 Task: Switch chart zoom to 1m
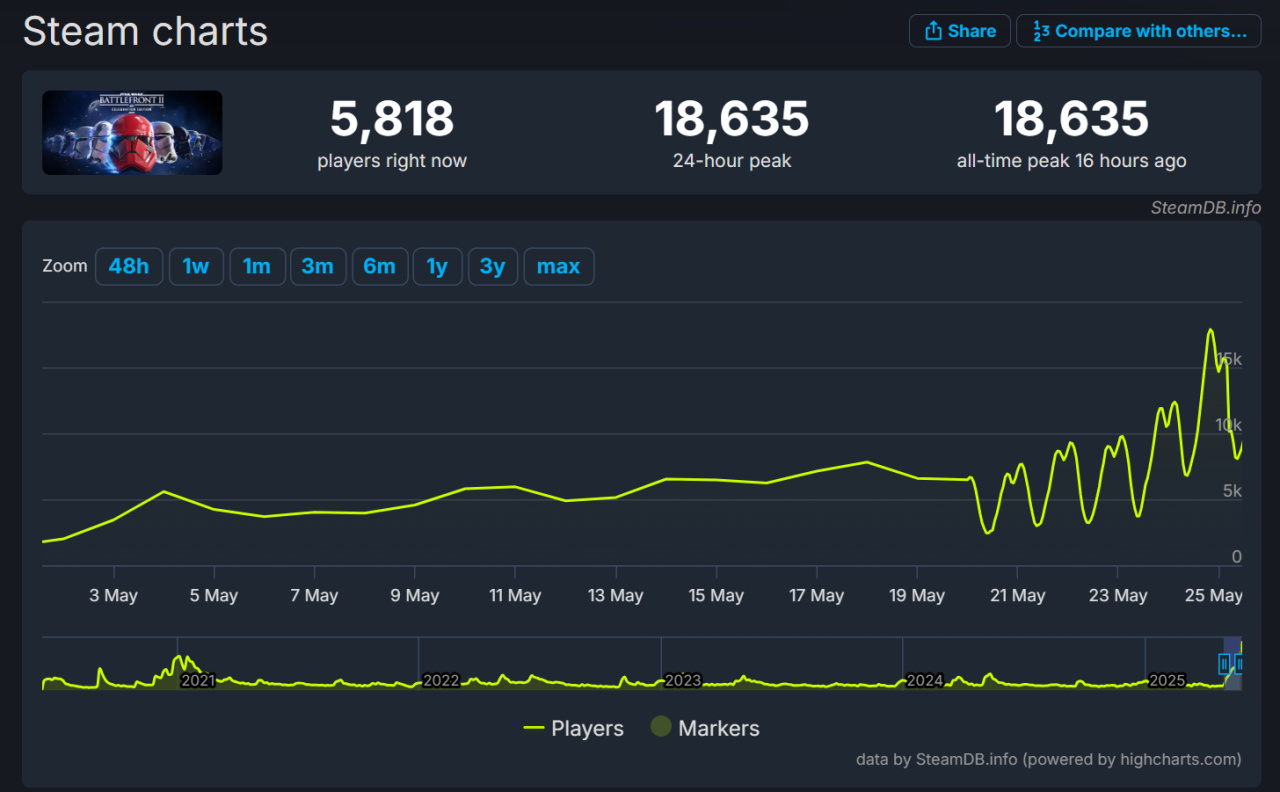(x=257, y=267)
